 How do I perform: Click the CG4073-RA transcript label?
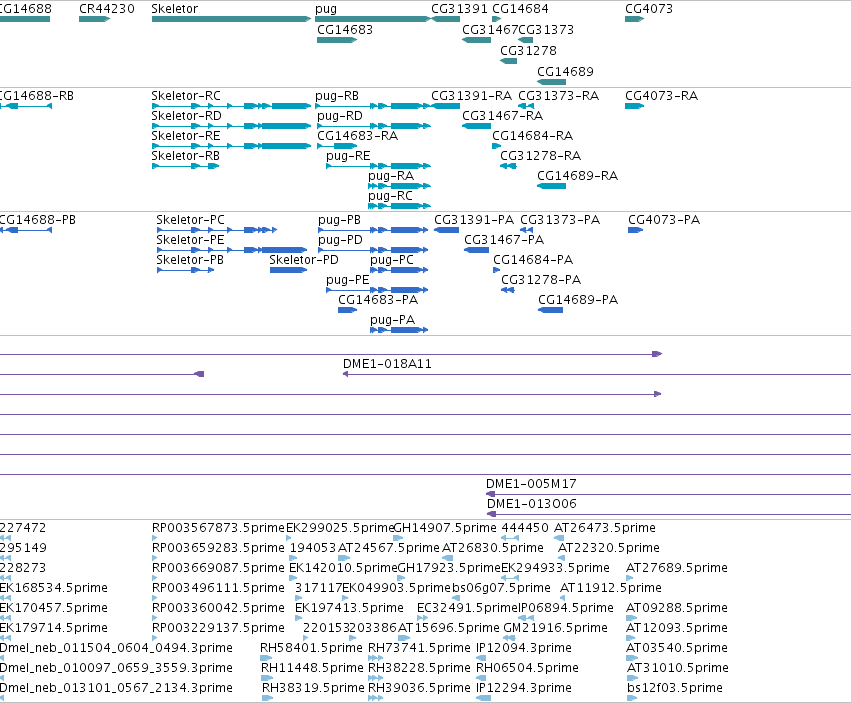pos(662,96)
